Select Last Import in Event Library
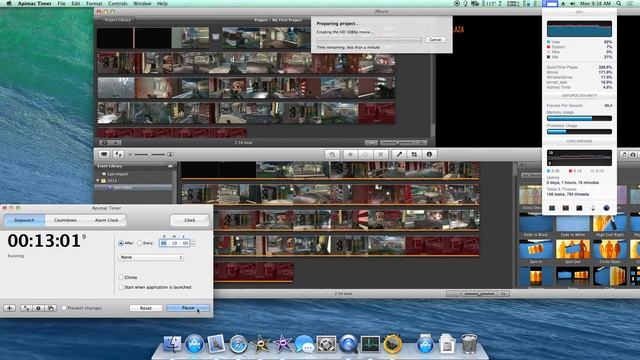The width and height of the screenshot is (640, 360). pos(118,174)
